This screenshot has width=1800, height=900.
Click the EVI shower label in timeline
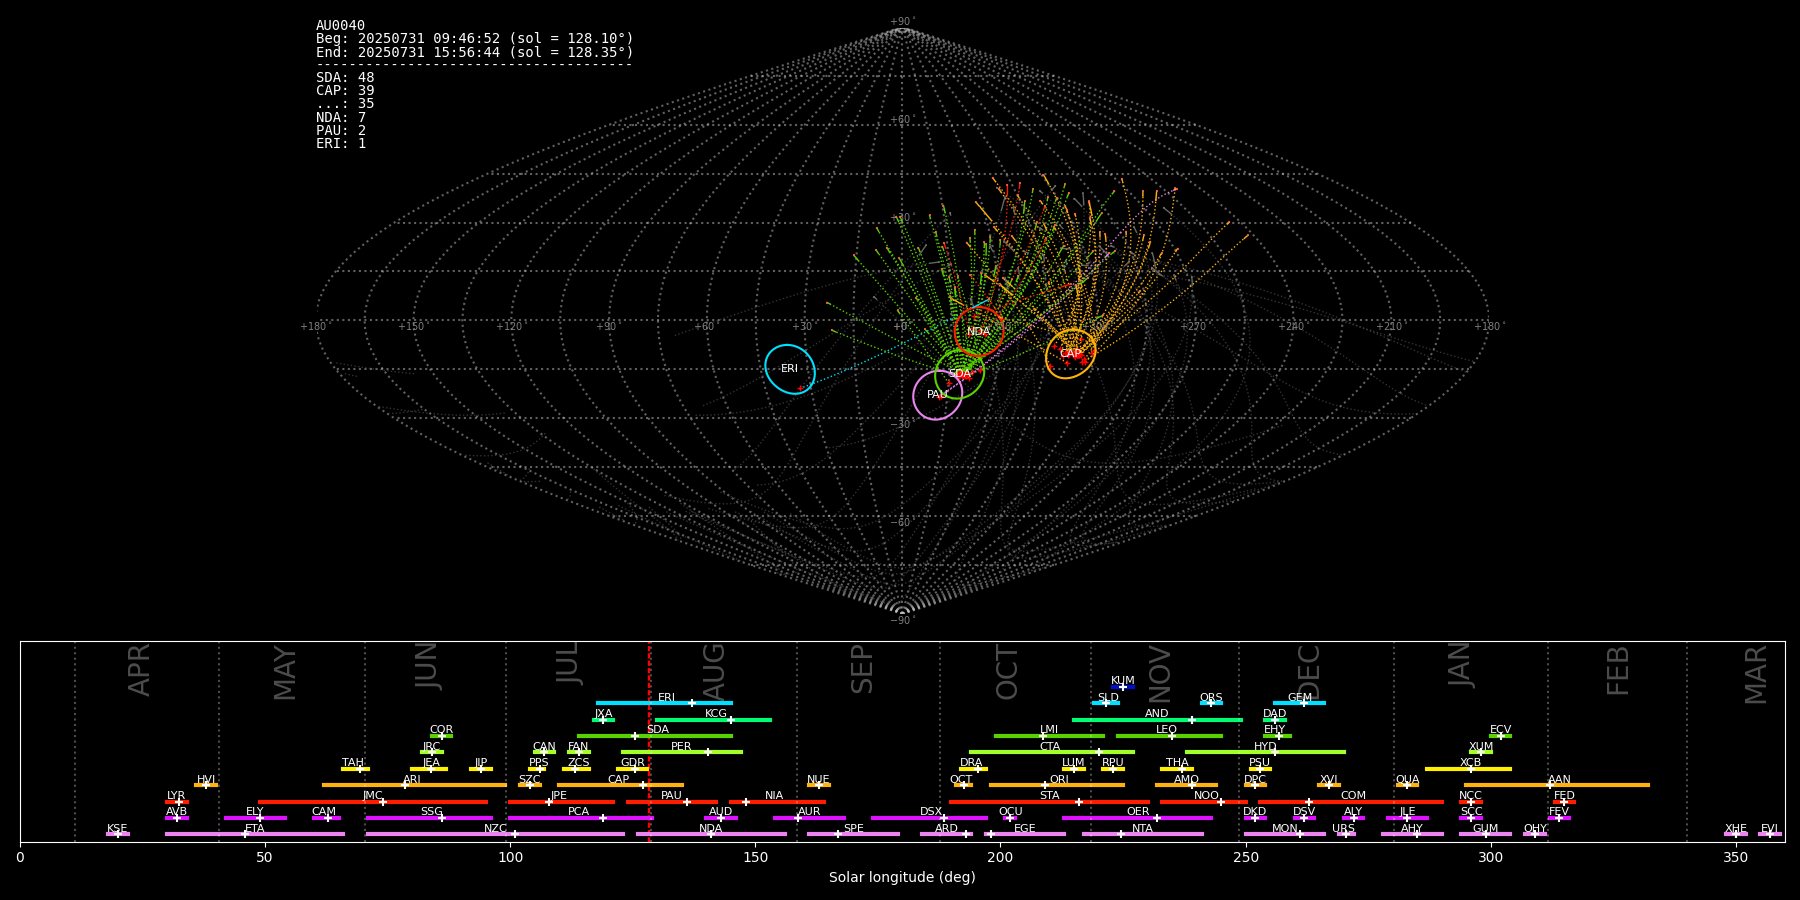(1769, 829)
